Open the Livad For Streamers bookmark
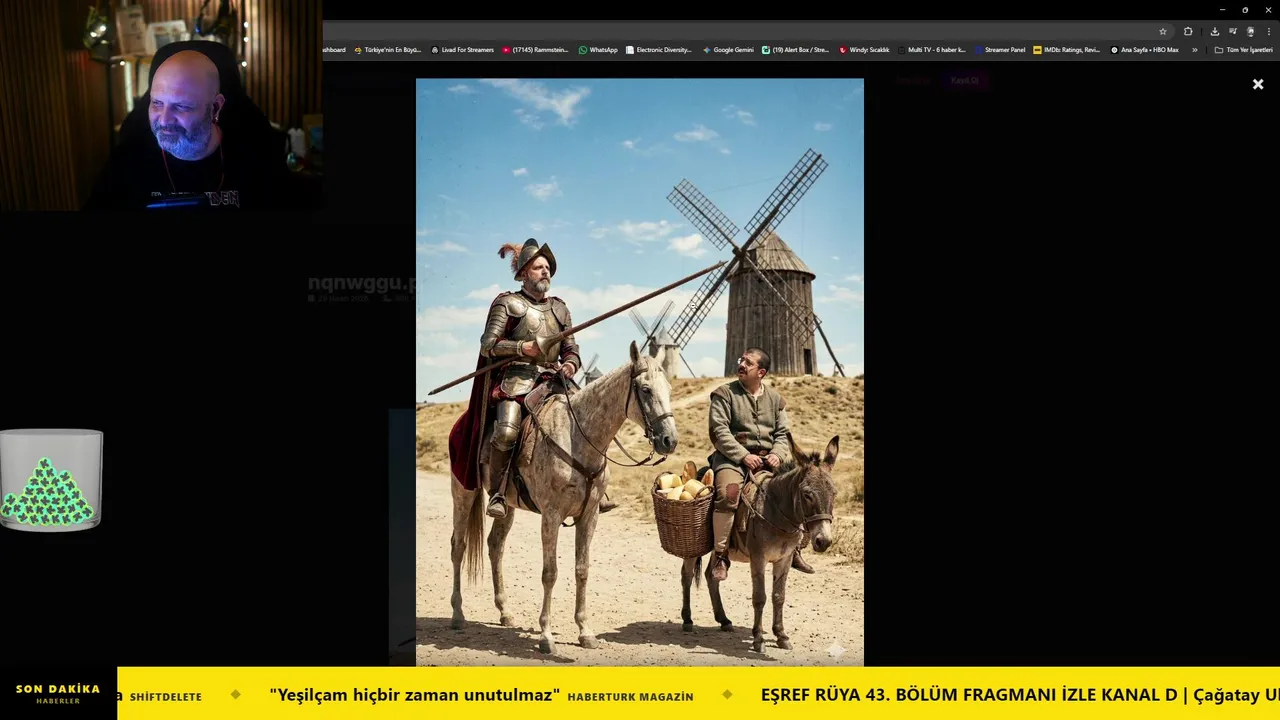The height and width of the screenshot is (720, 1280). [x=462, y=50]
